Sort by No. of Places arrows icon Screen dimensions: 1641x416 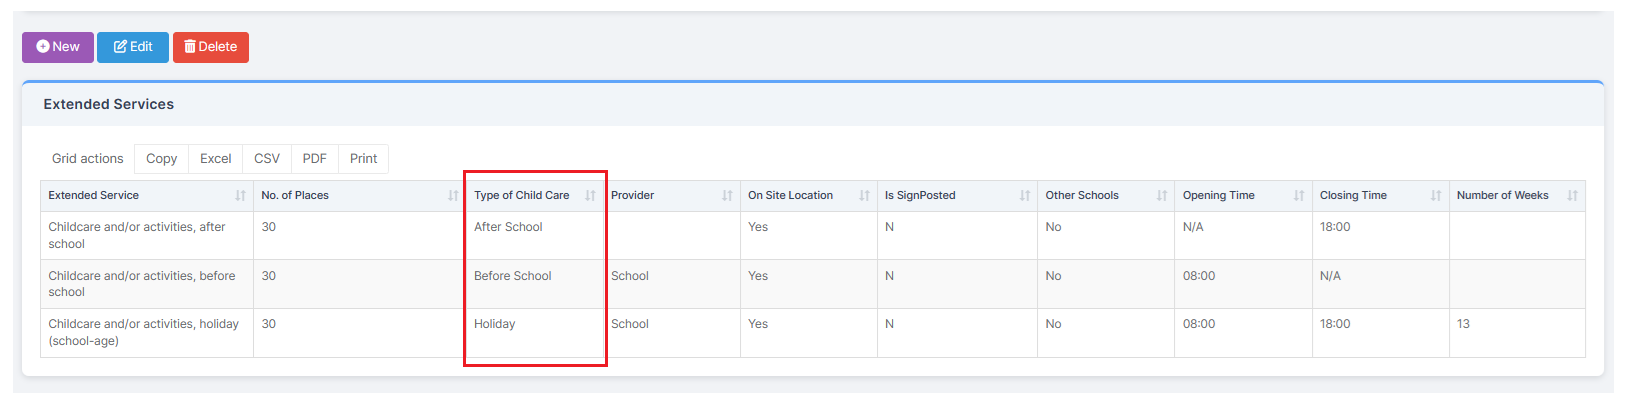tap(453, 196)
